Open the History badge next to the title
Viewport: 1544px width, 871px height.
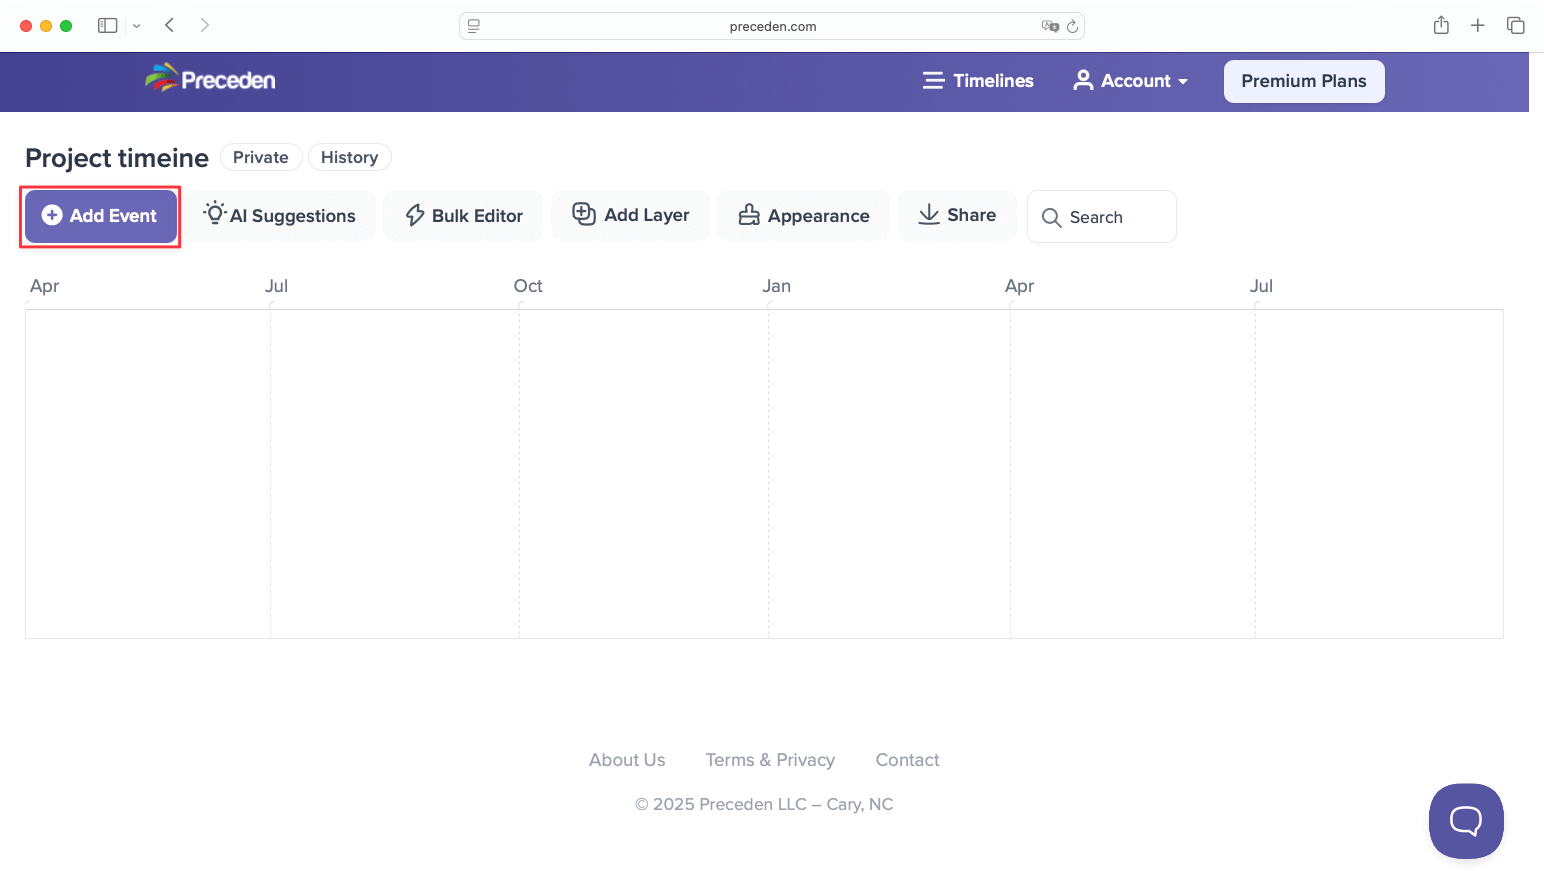click(349, 157)
